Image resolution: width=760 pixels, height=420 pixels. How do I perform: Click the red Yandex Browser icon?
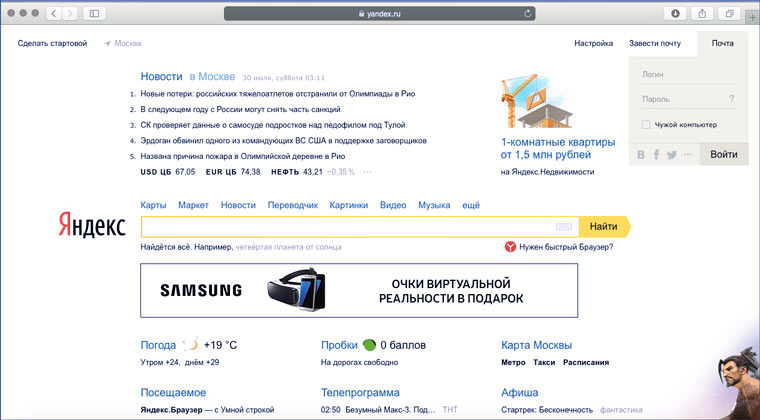[x=510, y=247]
